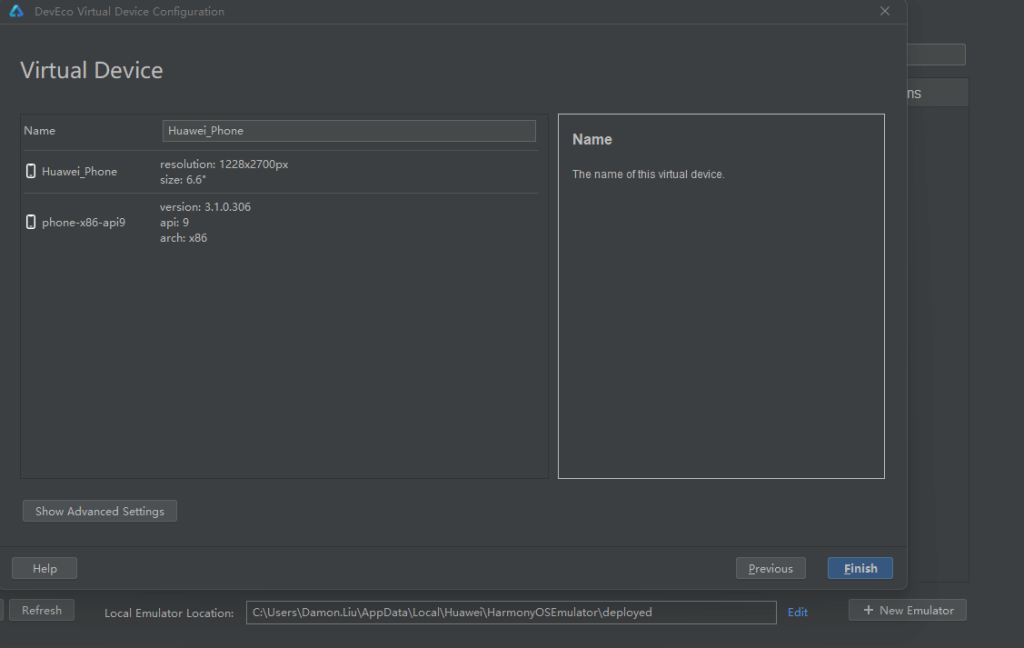Image resolution: width=1024 pixels, height=648 pixels.
Task: Select the phone-x86-api9 image label
Action: coord(84,222)
